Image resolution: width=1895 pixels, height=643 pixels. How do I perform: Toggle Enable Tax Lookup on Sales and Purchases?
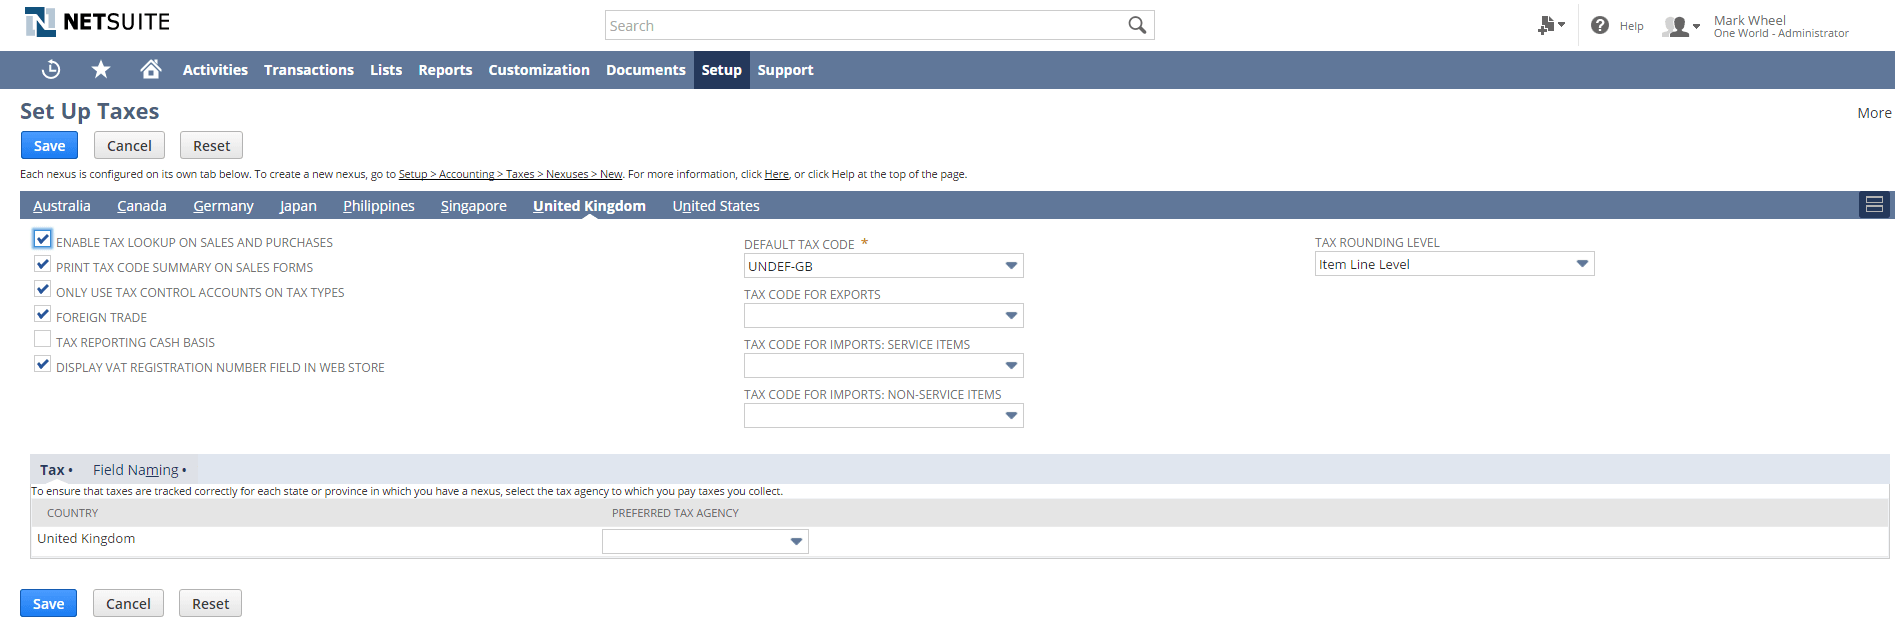pos(42,239)
